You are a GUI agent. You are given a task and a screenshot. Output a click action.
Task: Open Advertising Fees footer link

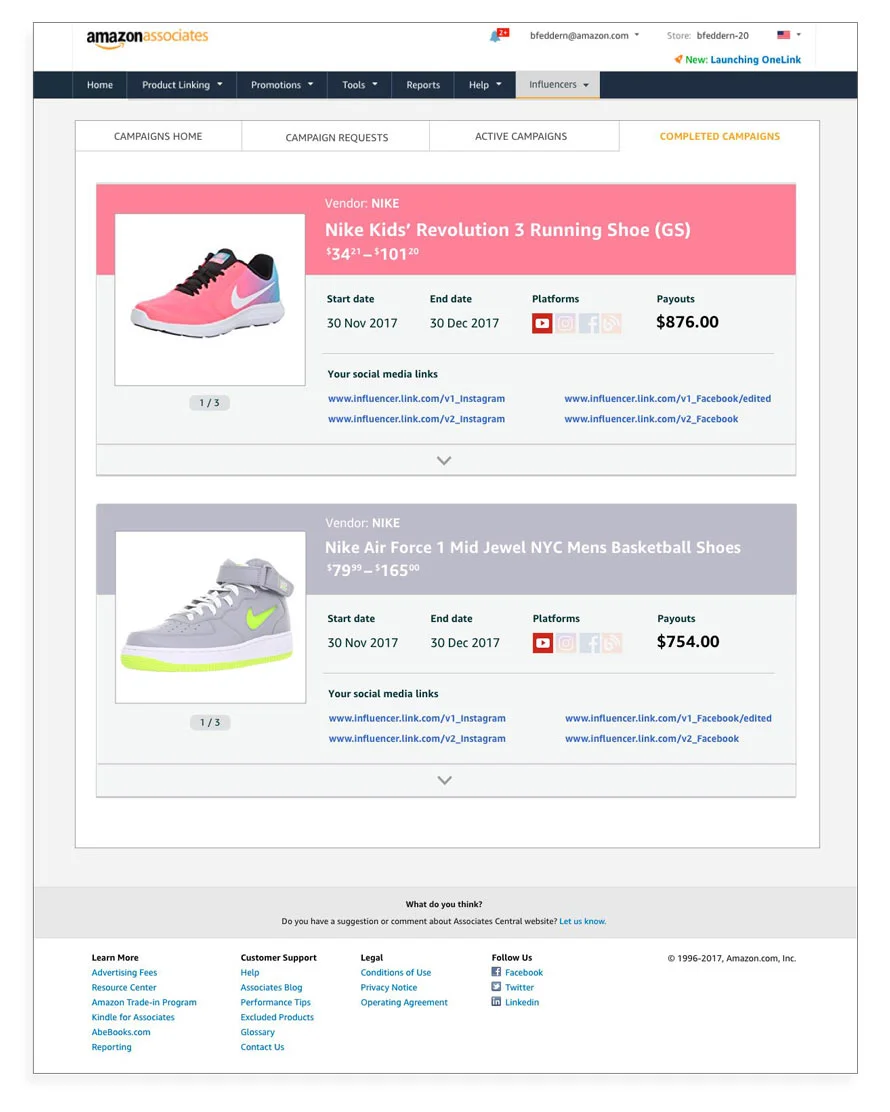click(124, 972)
